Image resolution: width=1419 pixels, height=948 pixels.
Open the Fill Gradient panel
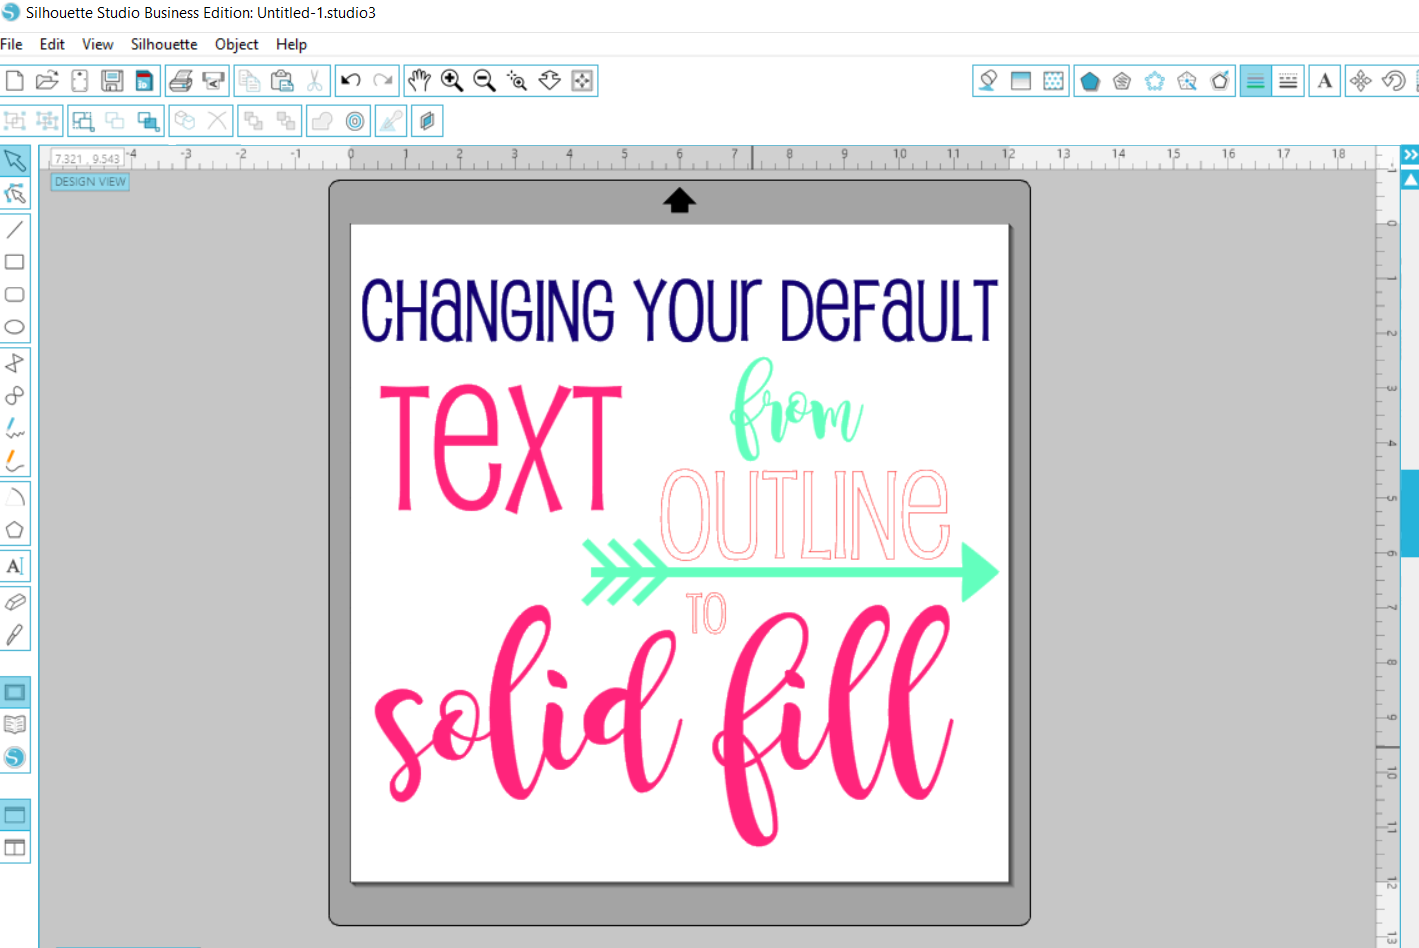[1021, 81]
